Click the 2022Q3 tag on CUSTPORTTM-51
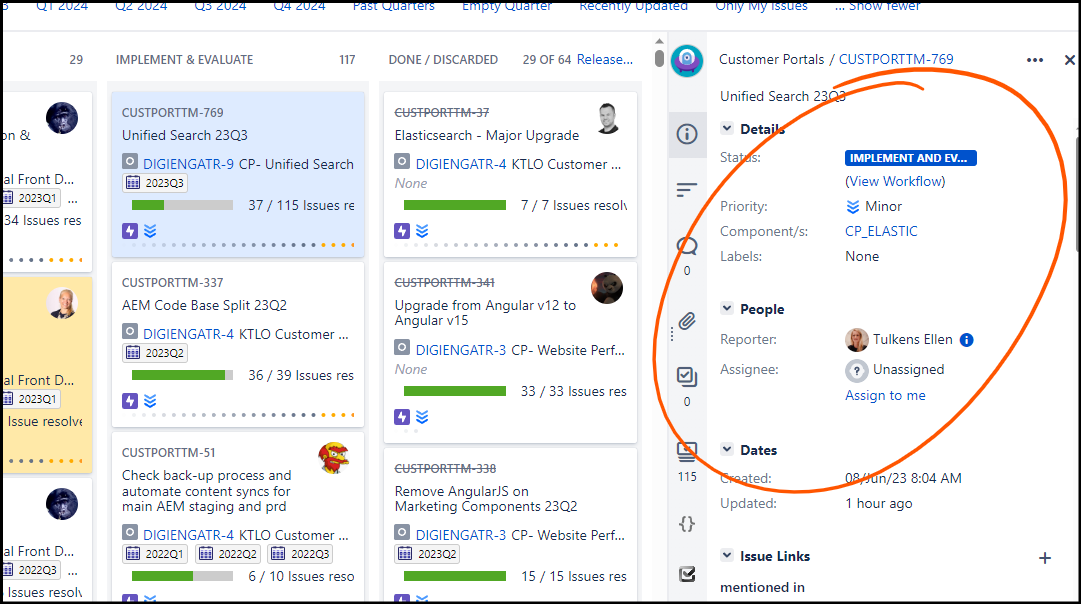The image size is (1081, 604). (x=300, y=554)
